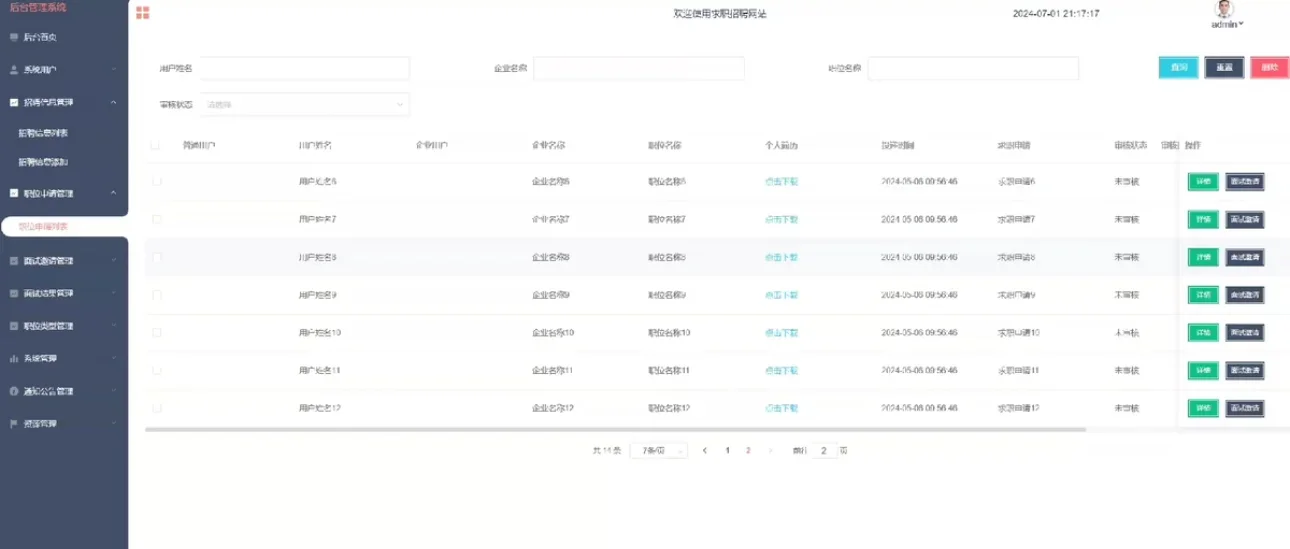Screen dimensions: 1290x549
Task: Click the grid menu toggle icon in header
Action: click(x=143, y=13)
